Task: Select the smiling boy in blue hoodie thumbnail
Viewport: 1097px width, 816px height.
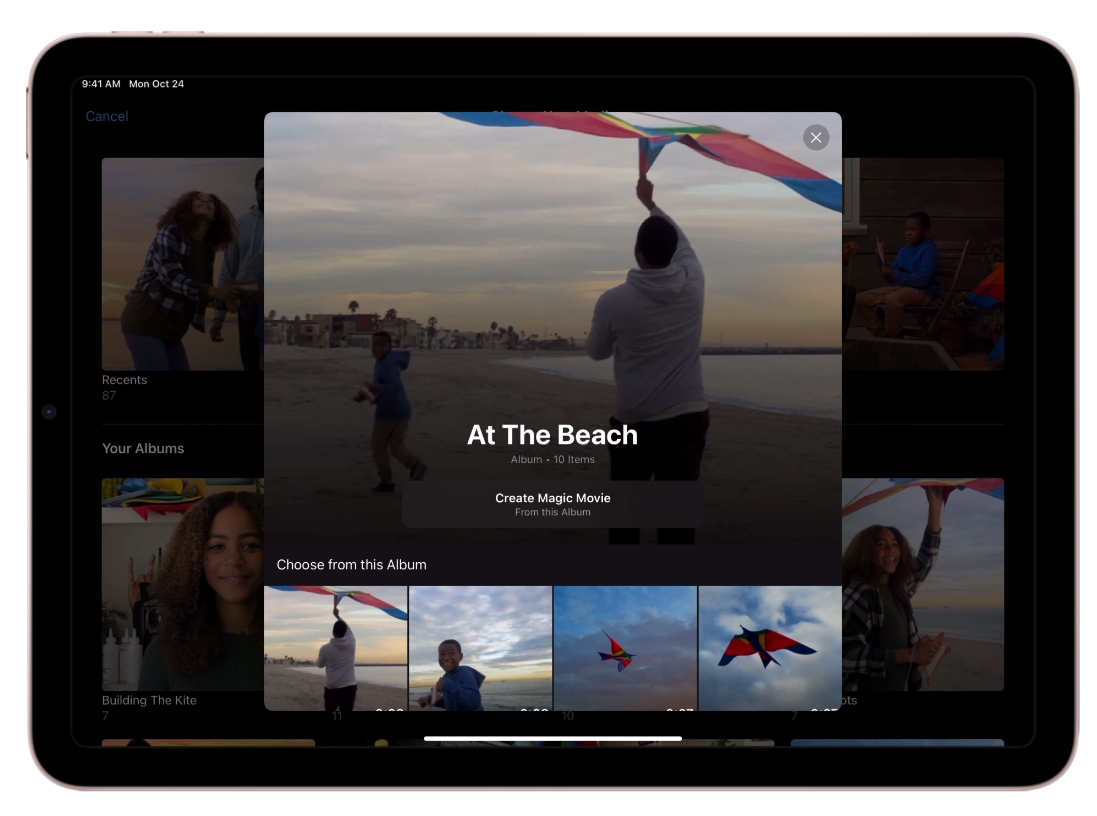Action: (481, 648)
